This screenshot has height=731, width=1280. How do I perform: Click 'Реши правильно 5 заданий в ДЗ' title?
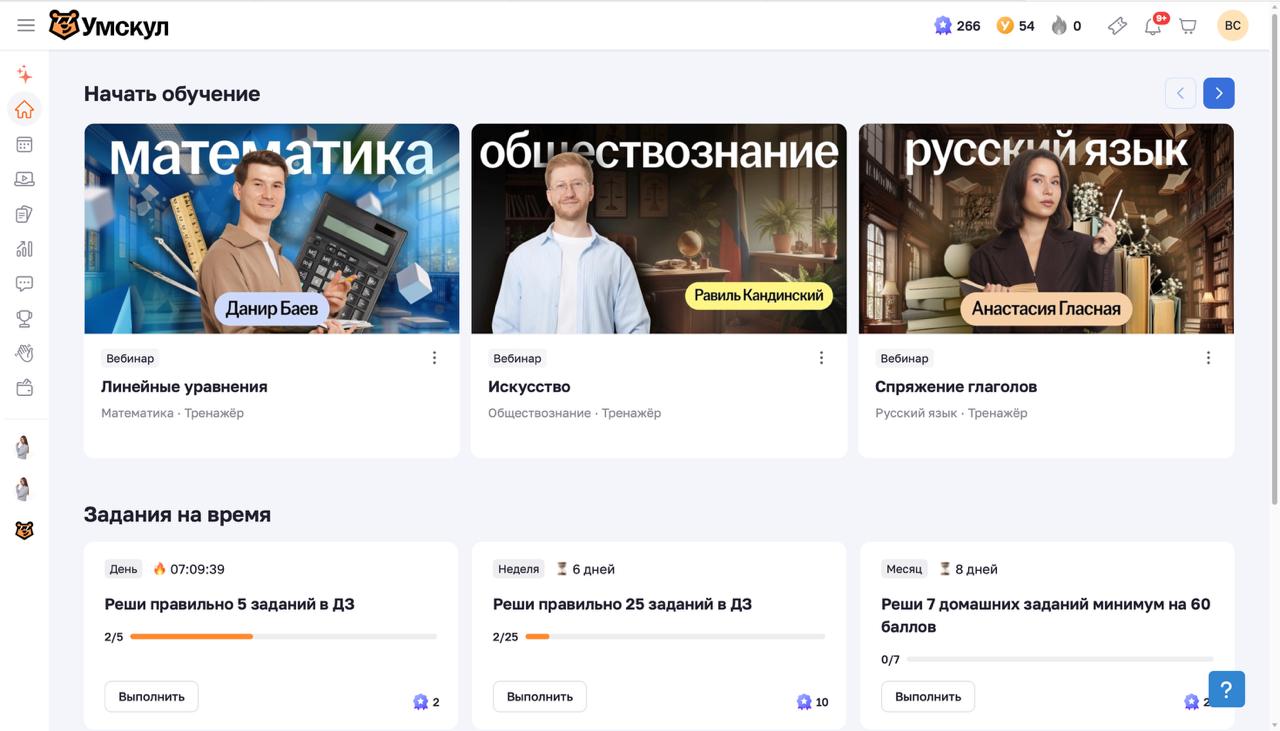click(x=230, y=604)
